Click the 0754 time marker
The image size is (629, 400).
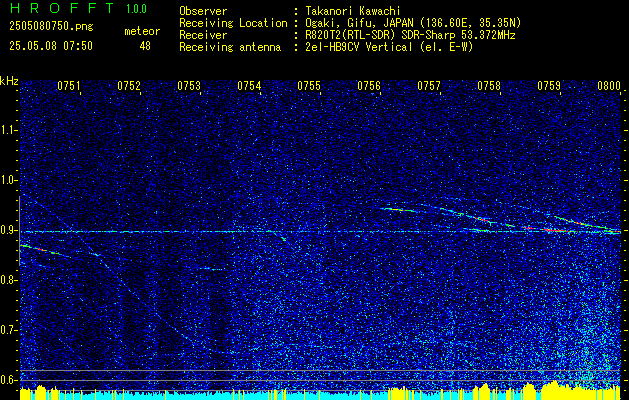(x=249, y=86)
